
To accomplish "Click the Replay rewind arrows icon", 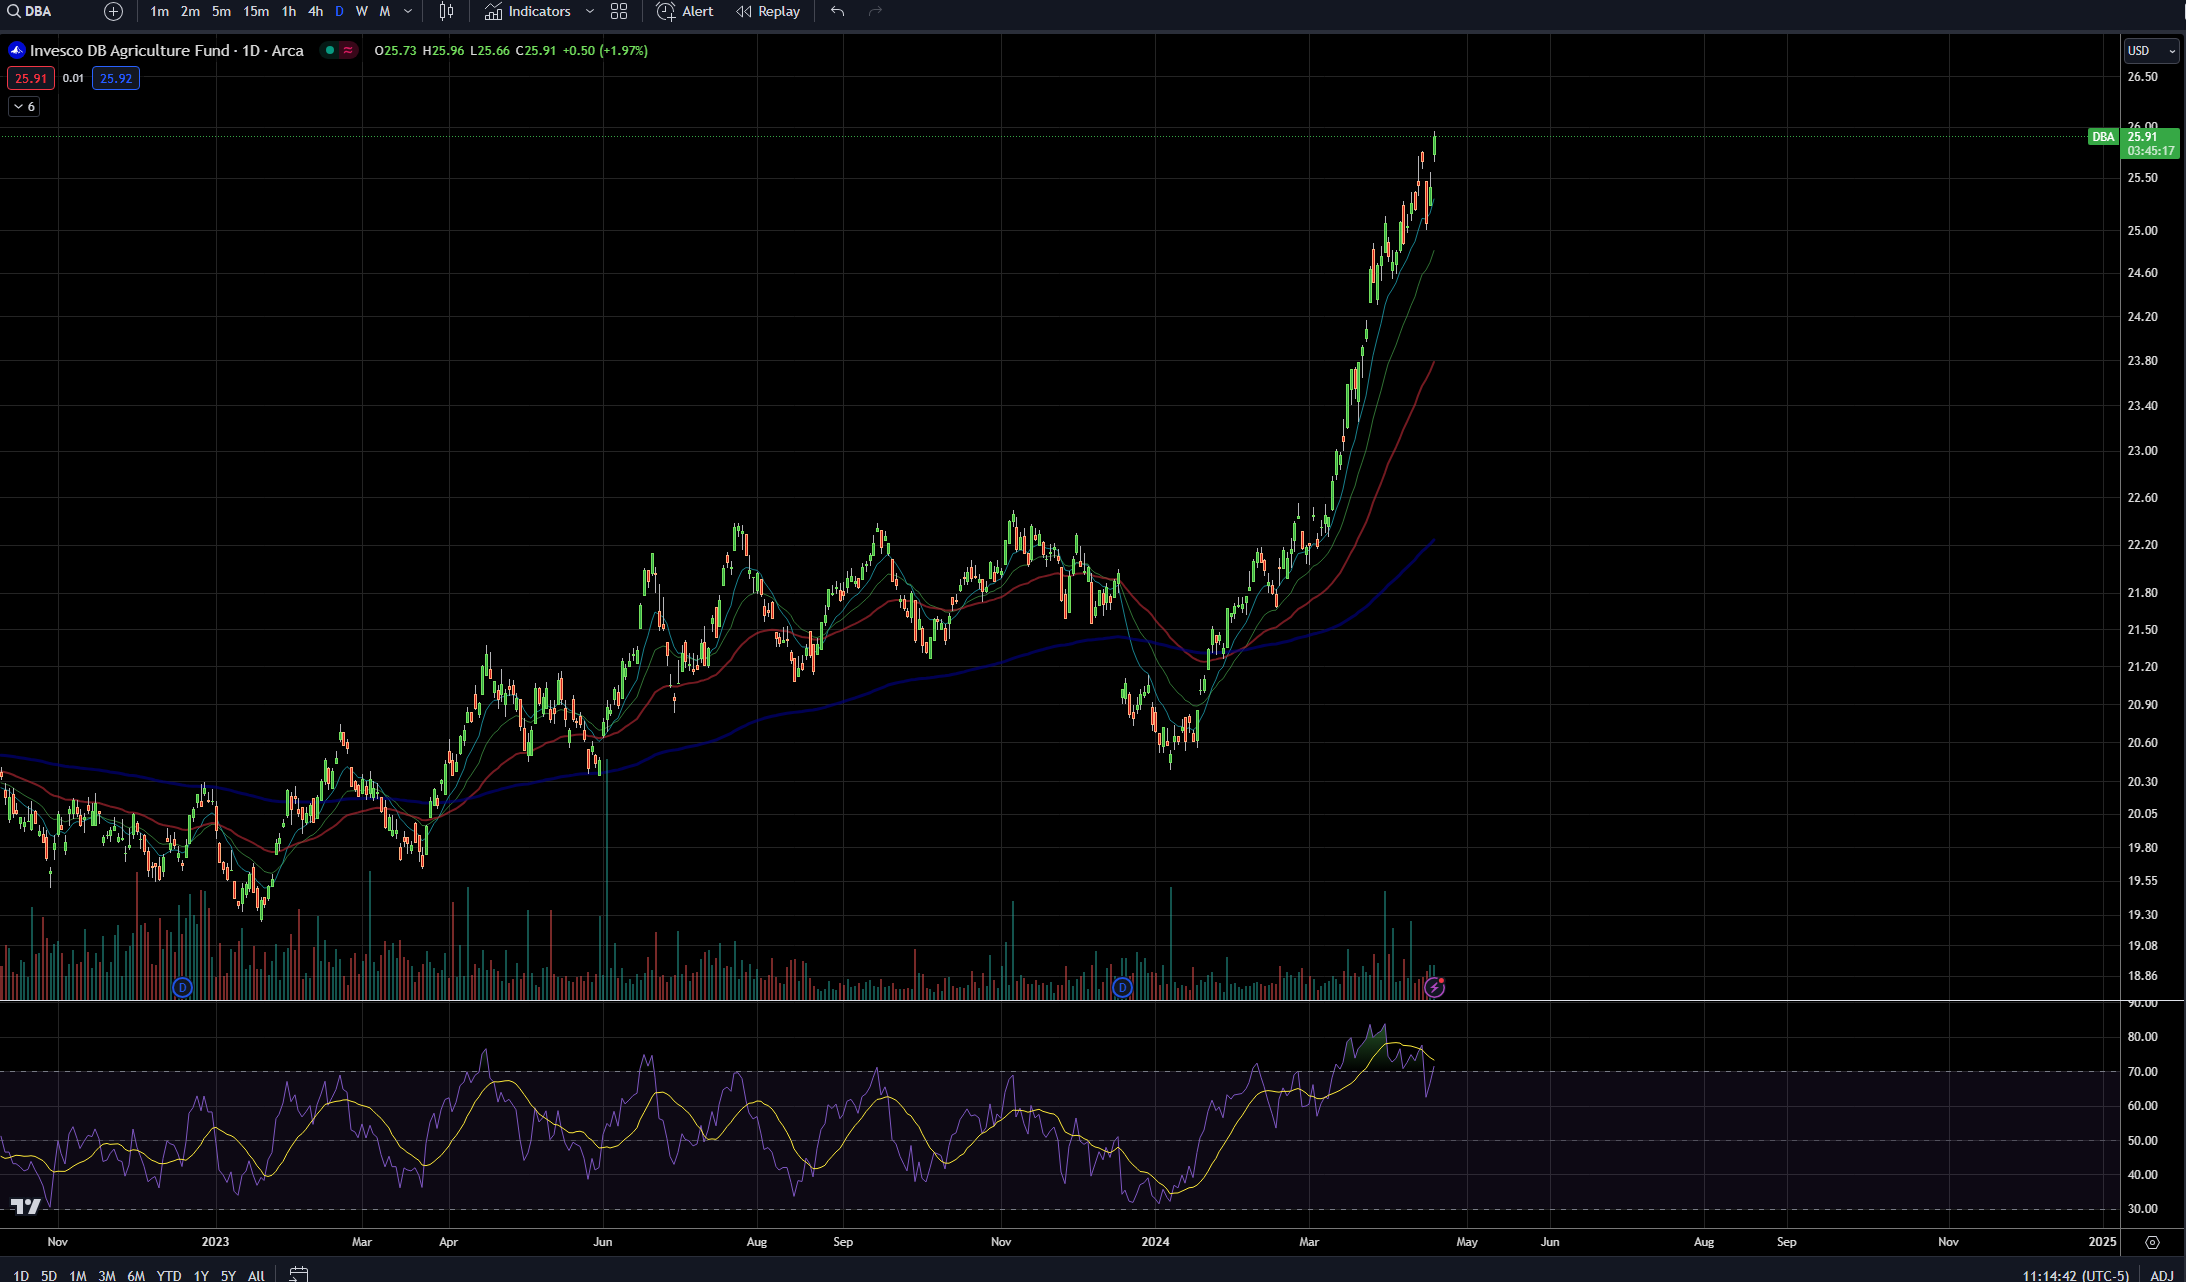I will pyautogui.click(x=744, y=11).
